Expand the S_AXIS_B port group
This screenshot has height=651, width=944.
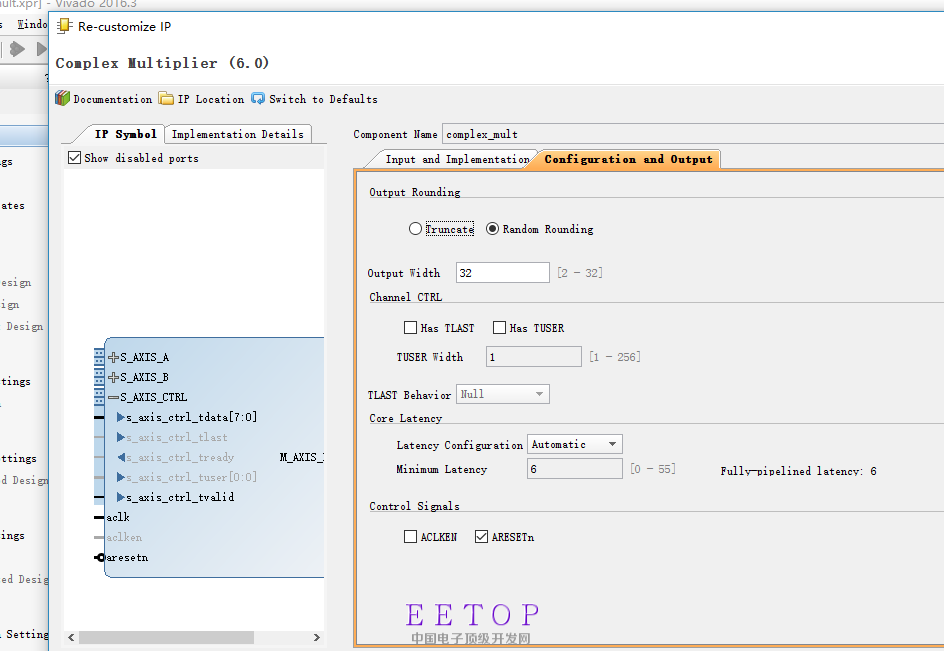pos(113,378)
